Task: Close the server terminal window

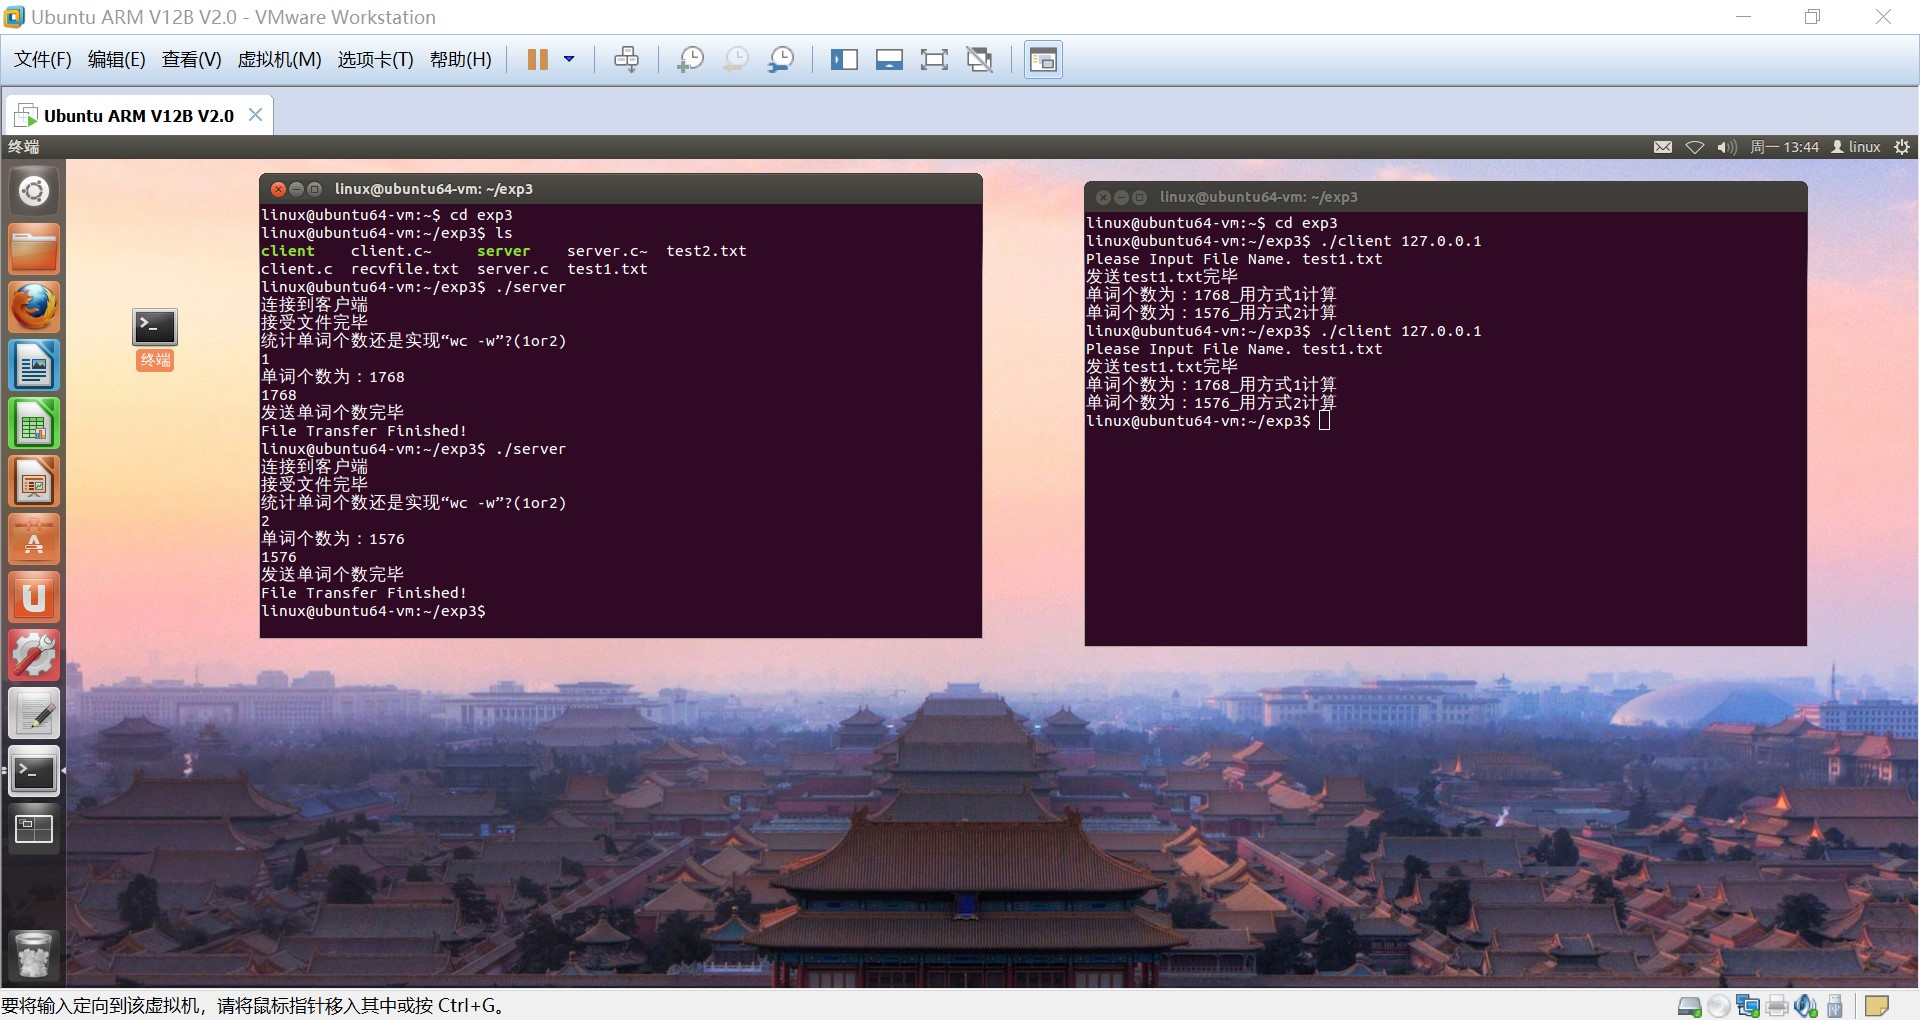Action: click(279, 189)
